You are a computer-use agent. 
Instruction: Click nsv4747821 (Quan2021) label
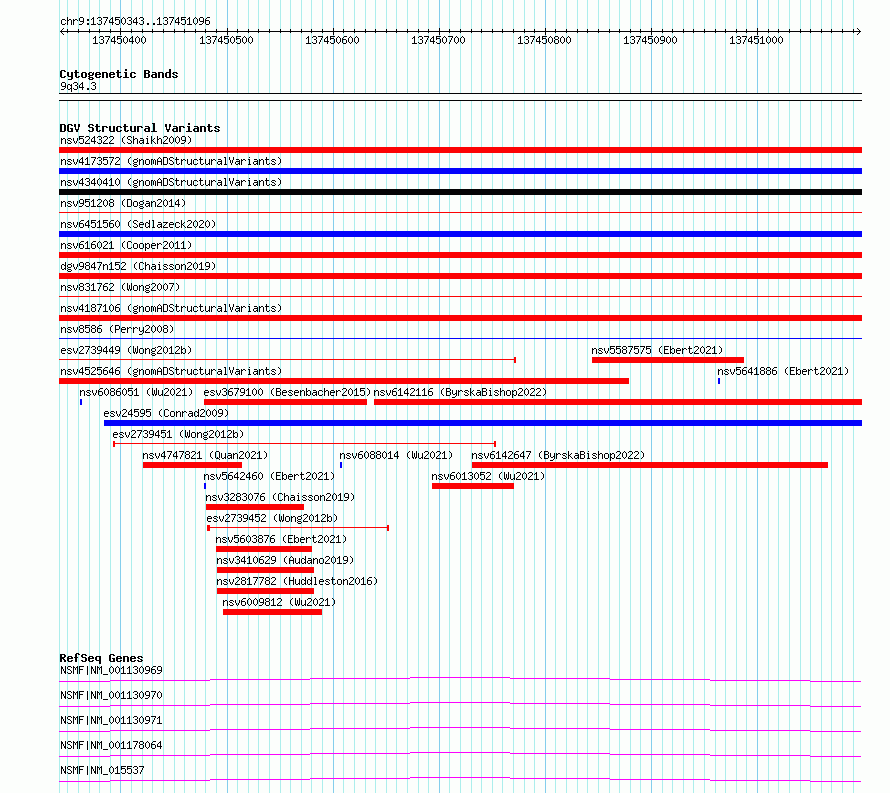click(x=205, y=455)
